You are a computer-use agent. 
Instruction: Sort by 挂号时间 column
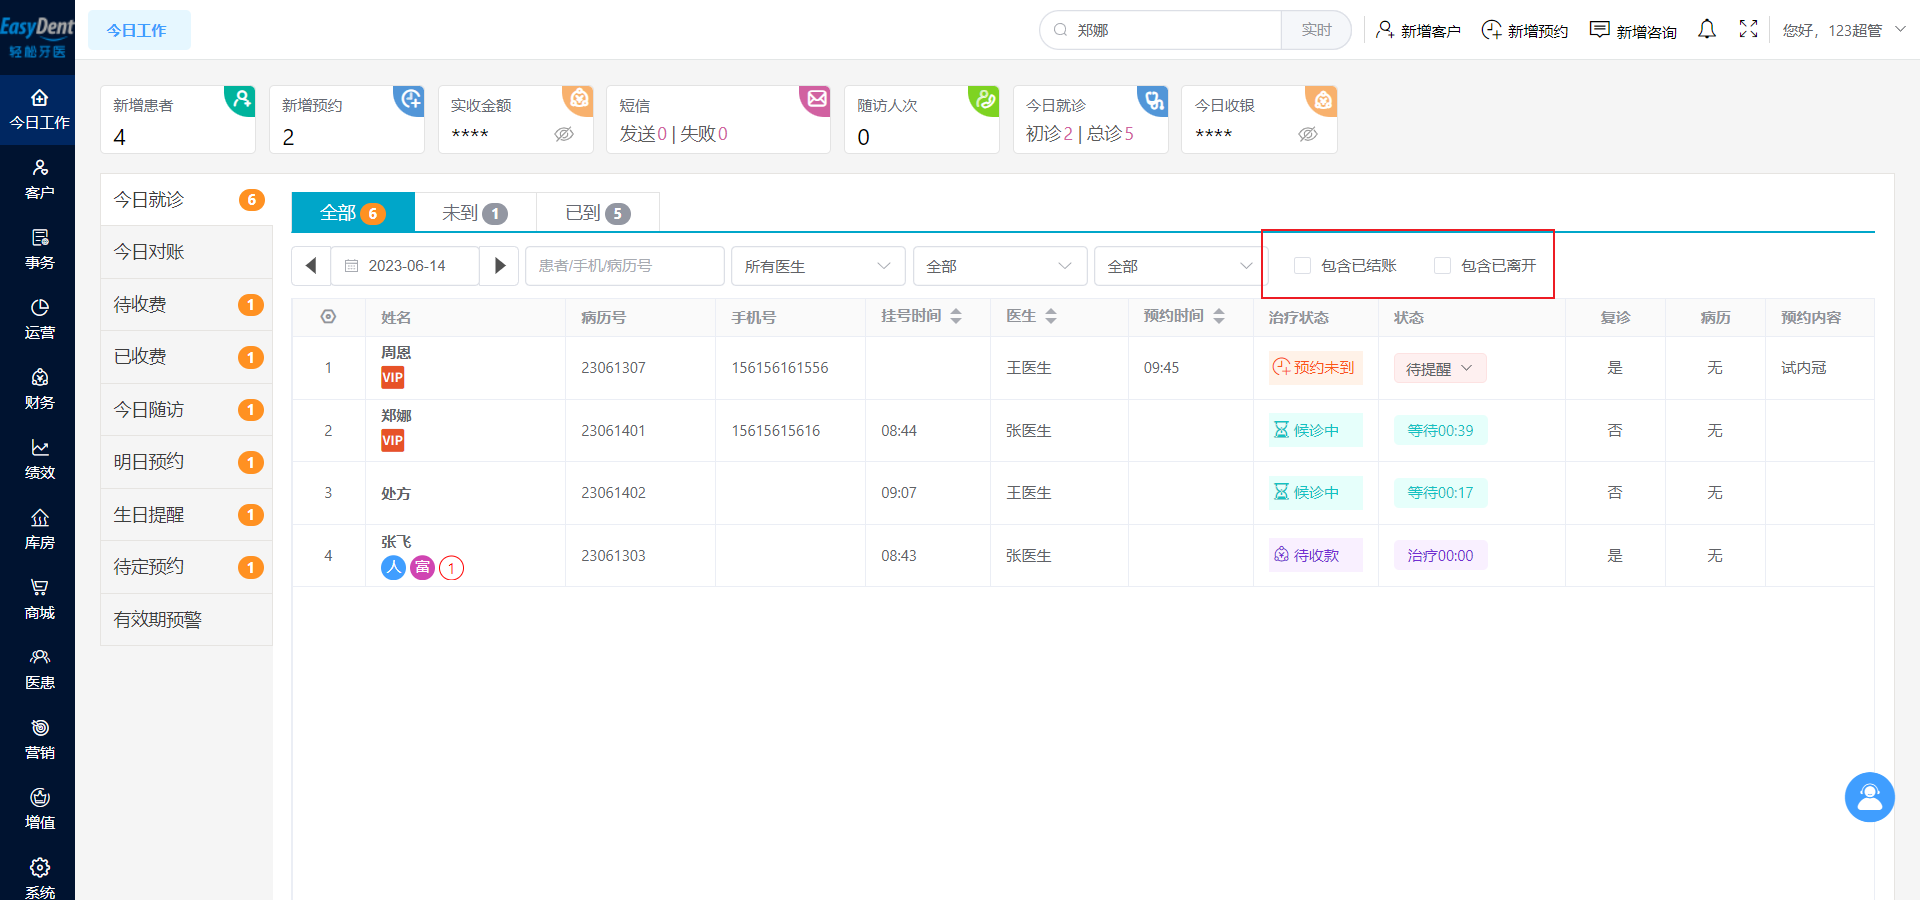tap(956, 316)
